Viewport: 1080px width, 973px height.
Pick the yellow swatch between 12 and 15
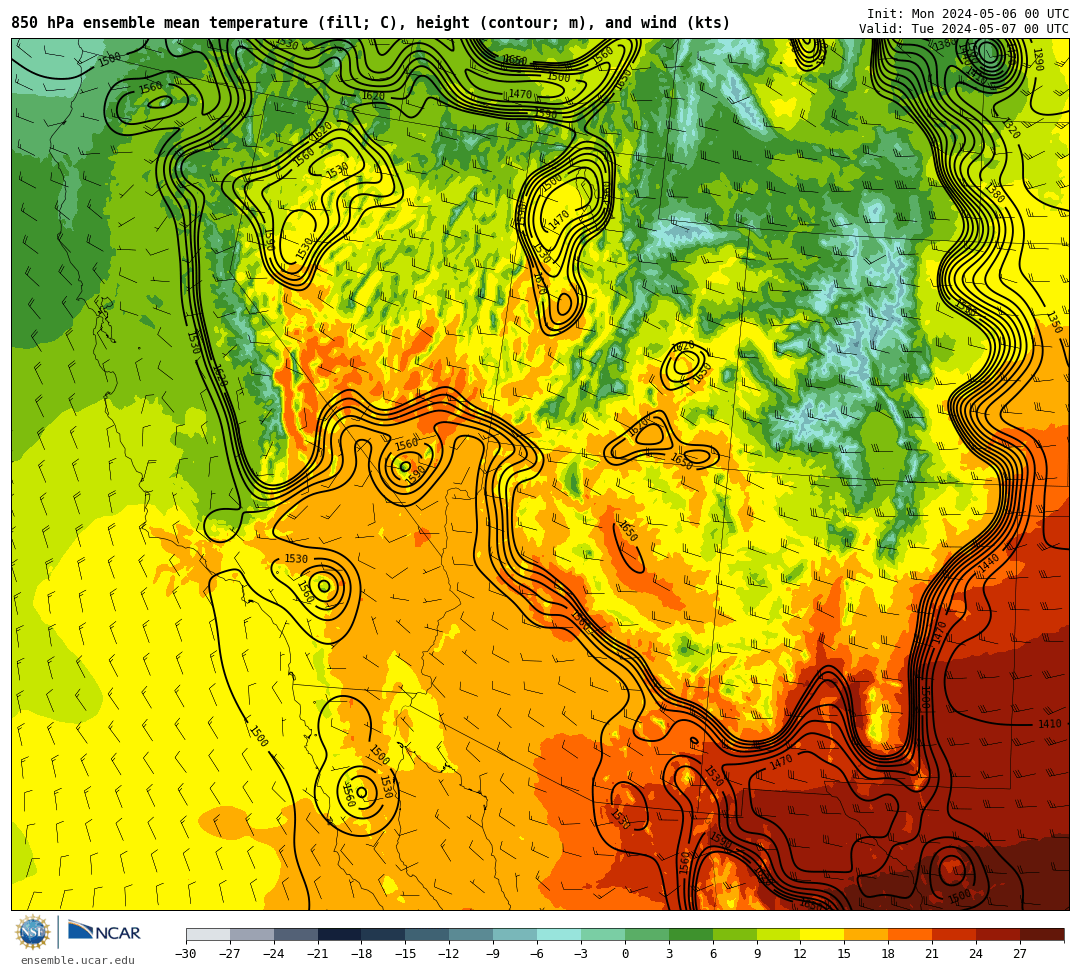point(822,934)
